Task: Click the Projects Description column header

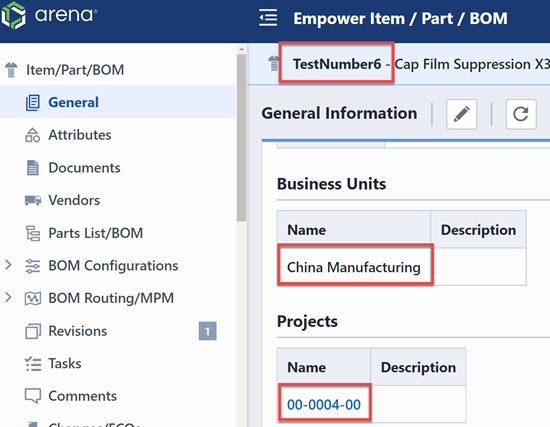Action: 418,367
